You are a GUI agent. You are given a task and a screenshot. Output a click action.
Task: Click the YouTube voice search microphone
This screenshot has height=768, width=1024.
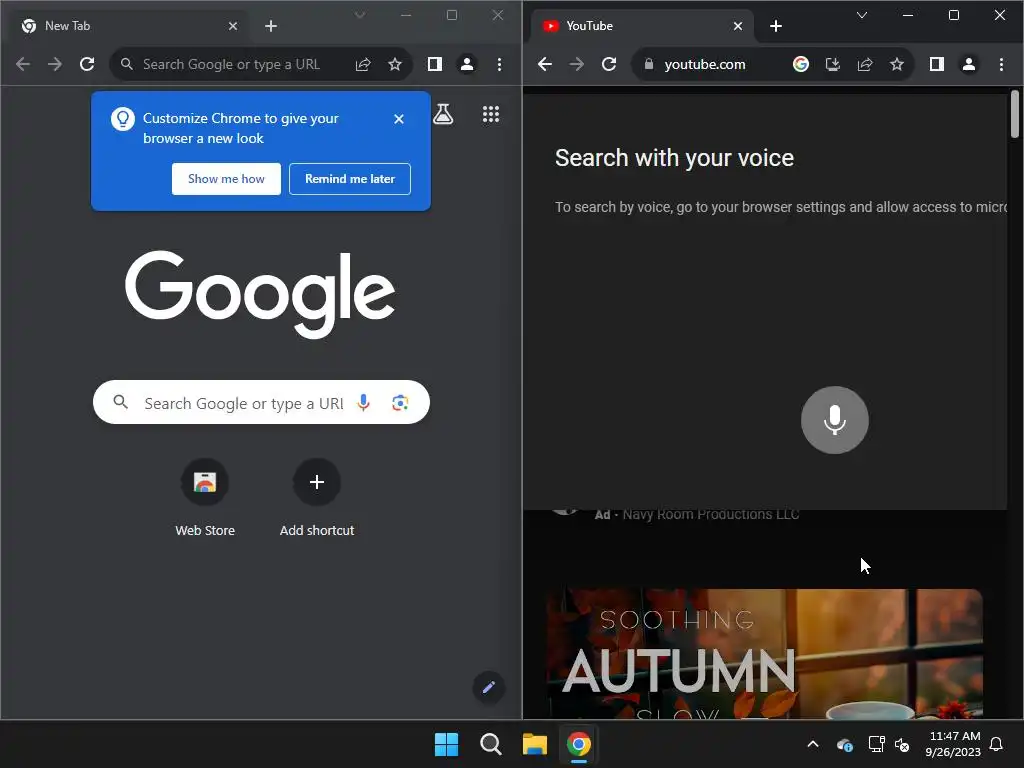point(835,420)
